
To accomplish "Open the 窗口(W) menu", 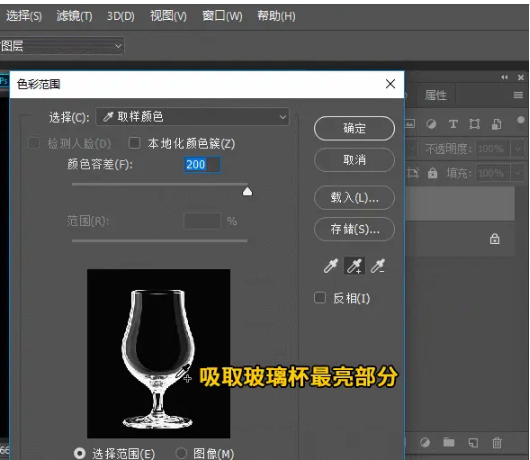I will pos(222,16).
